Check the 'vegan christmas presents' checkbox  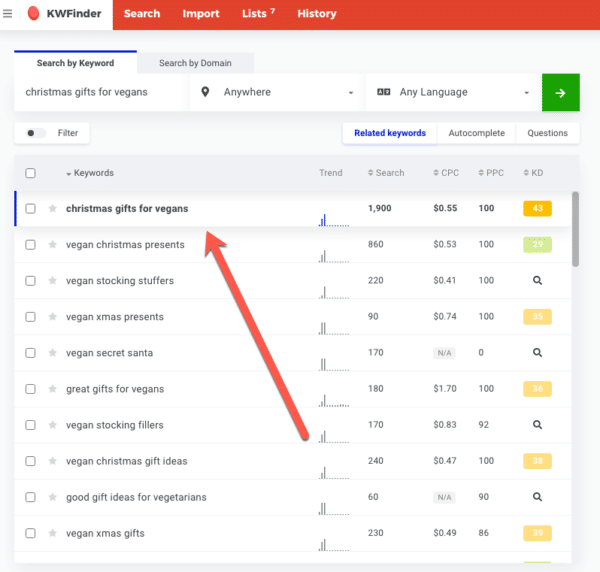click(31, 244)
